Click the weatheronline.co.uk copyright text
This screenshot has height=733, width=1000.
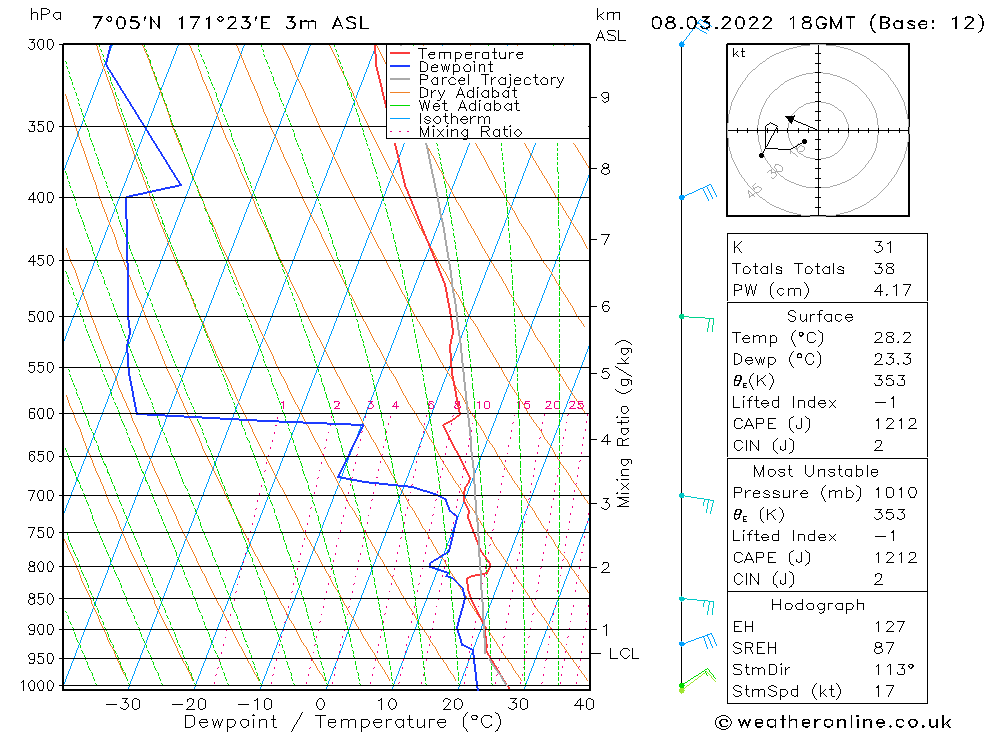pos(833,722)
